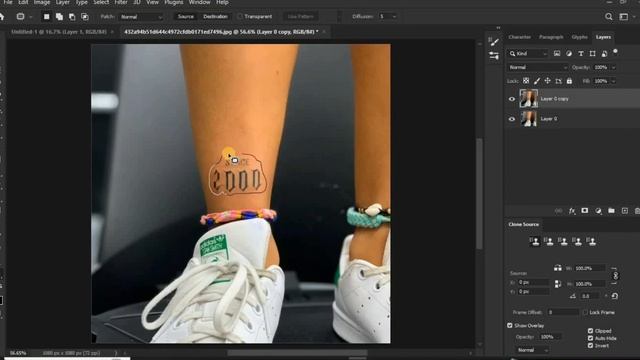The height and width of the screenshot is (360, 640).
Task: Click Reset transform icon in Clone Source
Action: point(615,296)
